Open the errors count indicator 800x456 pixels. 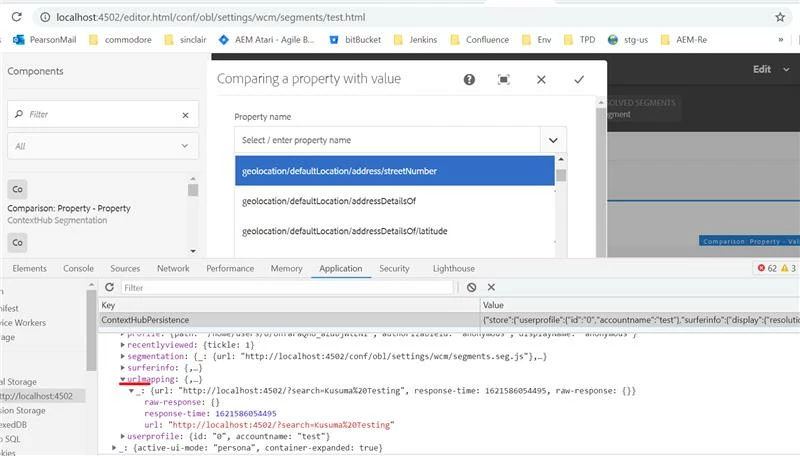(767, 268)
